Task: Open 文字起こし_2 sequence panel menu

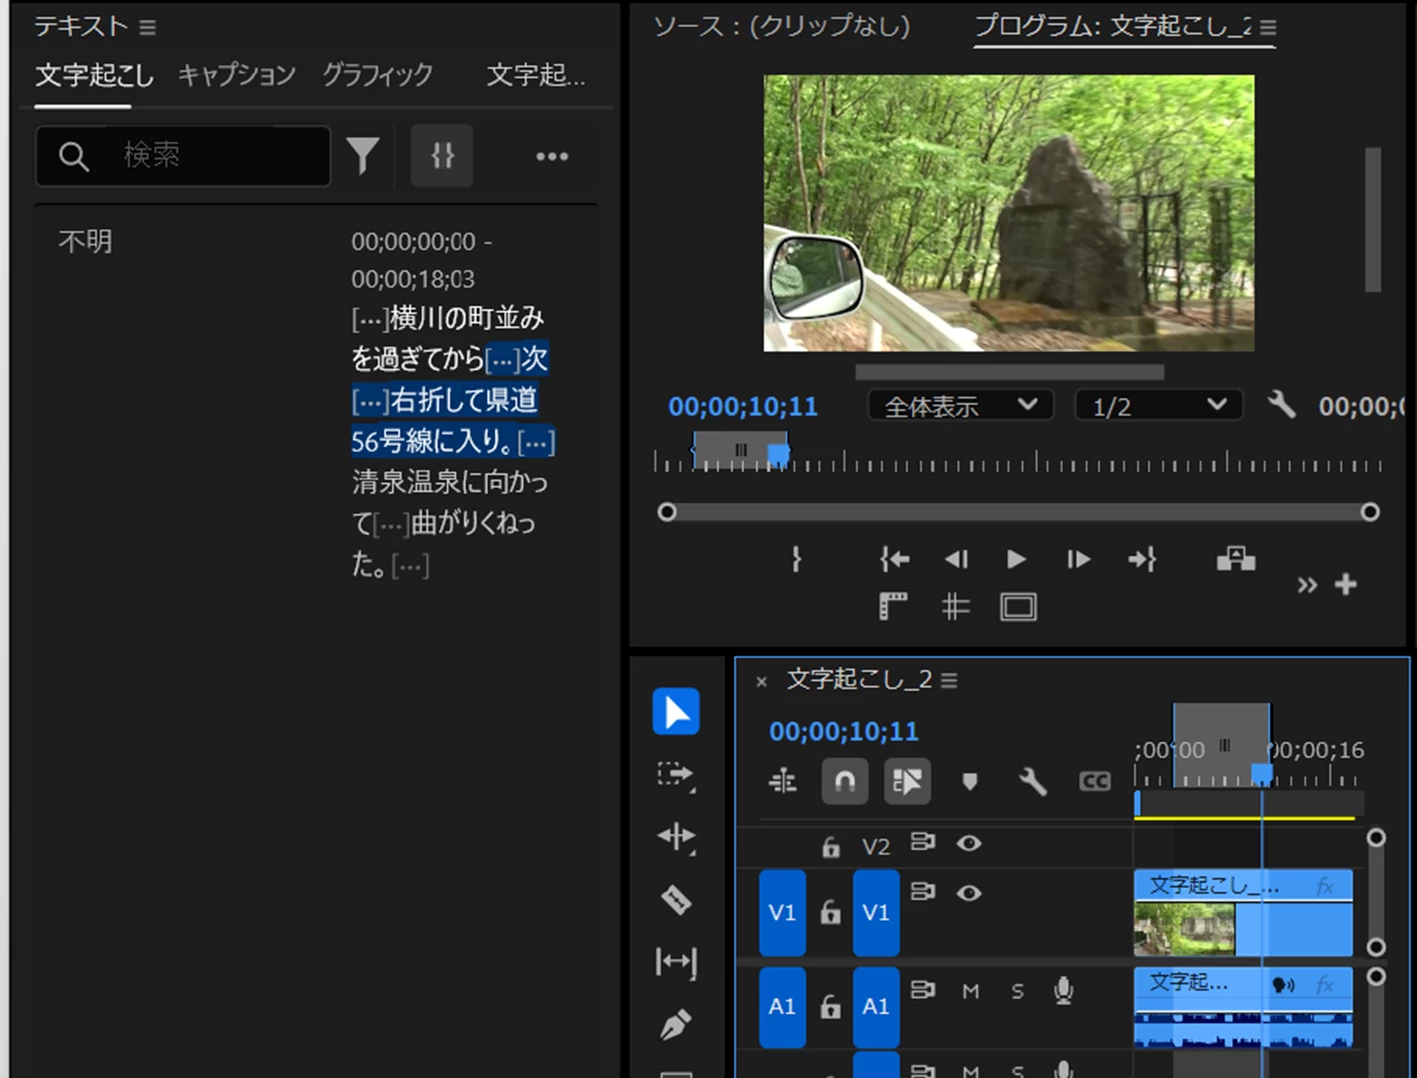Action: click(x=949, y=680)
